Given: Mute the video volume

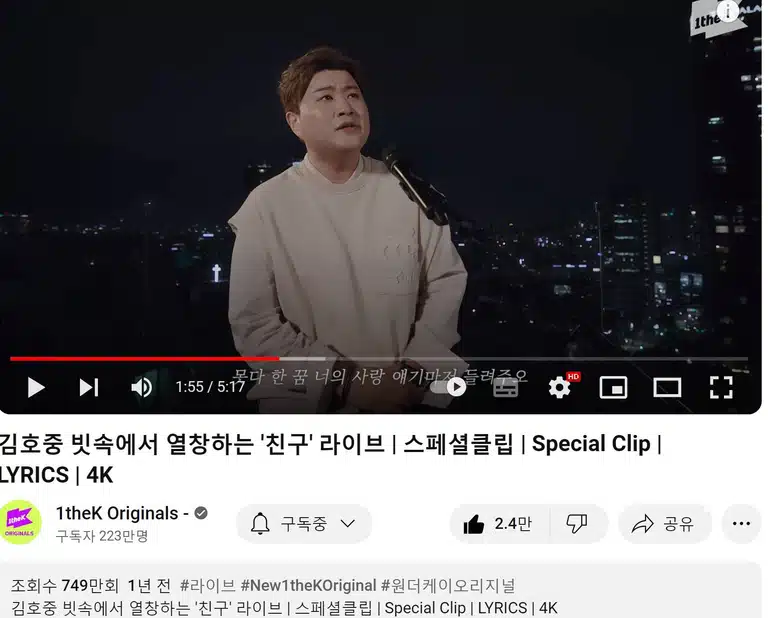Looking at the screenshot, I should [142, 387].
